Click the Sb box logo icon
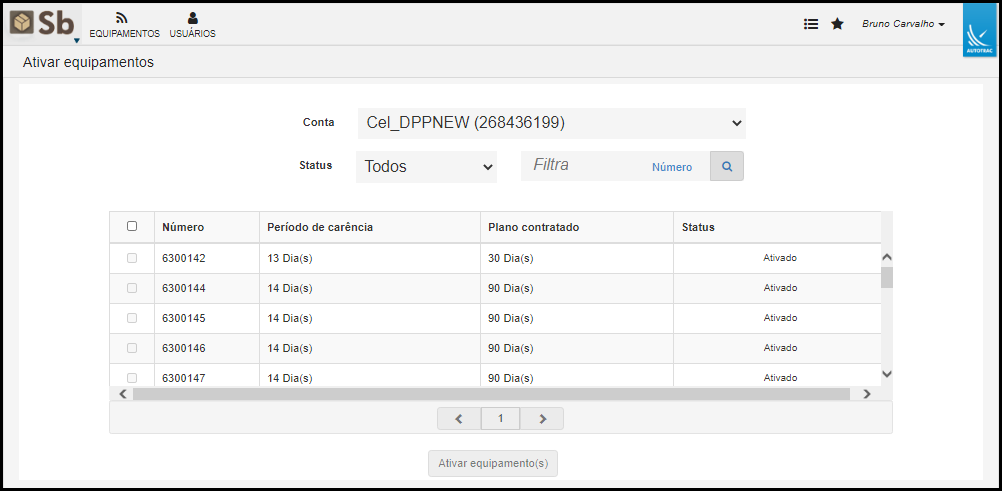The image size is (1002, 491). (21, 23)
